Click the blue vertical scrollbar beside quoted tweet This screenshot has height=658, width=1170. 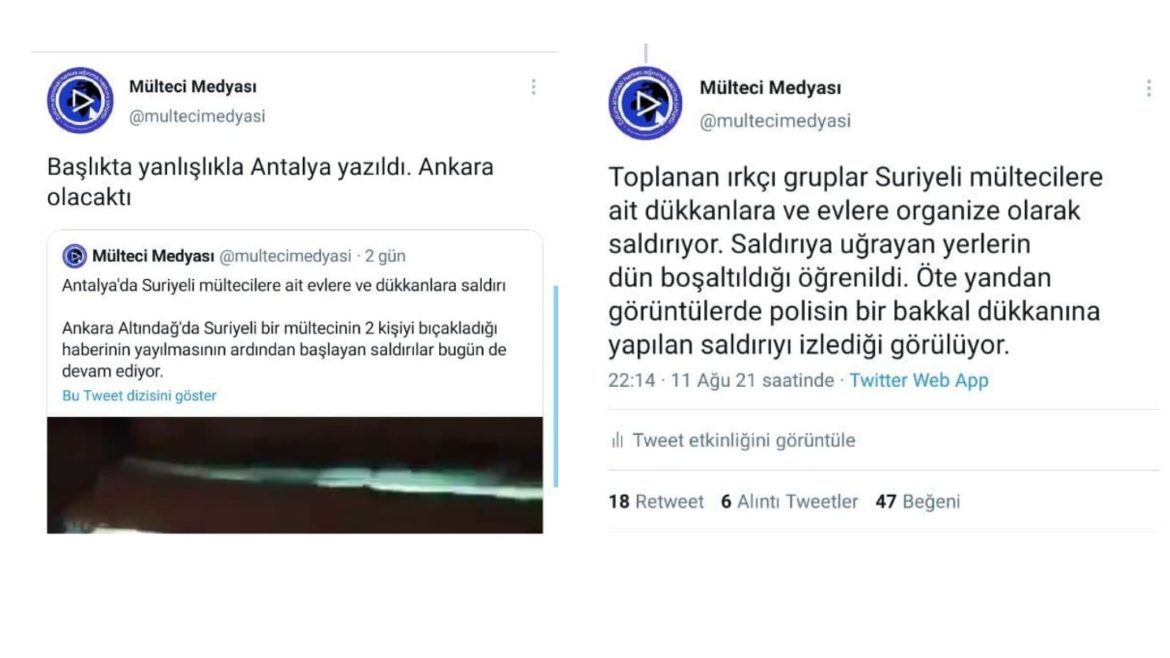pyautogui.click(x=556, y=386)
